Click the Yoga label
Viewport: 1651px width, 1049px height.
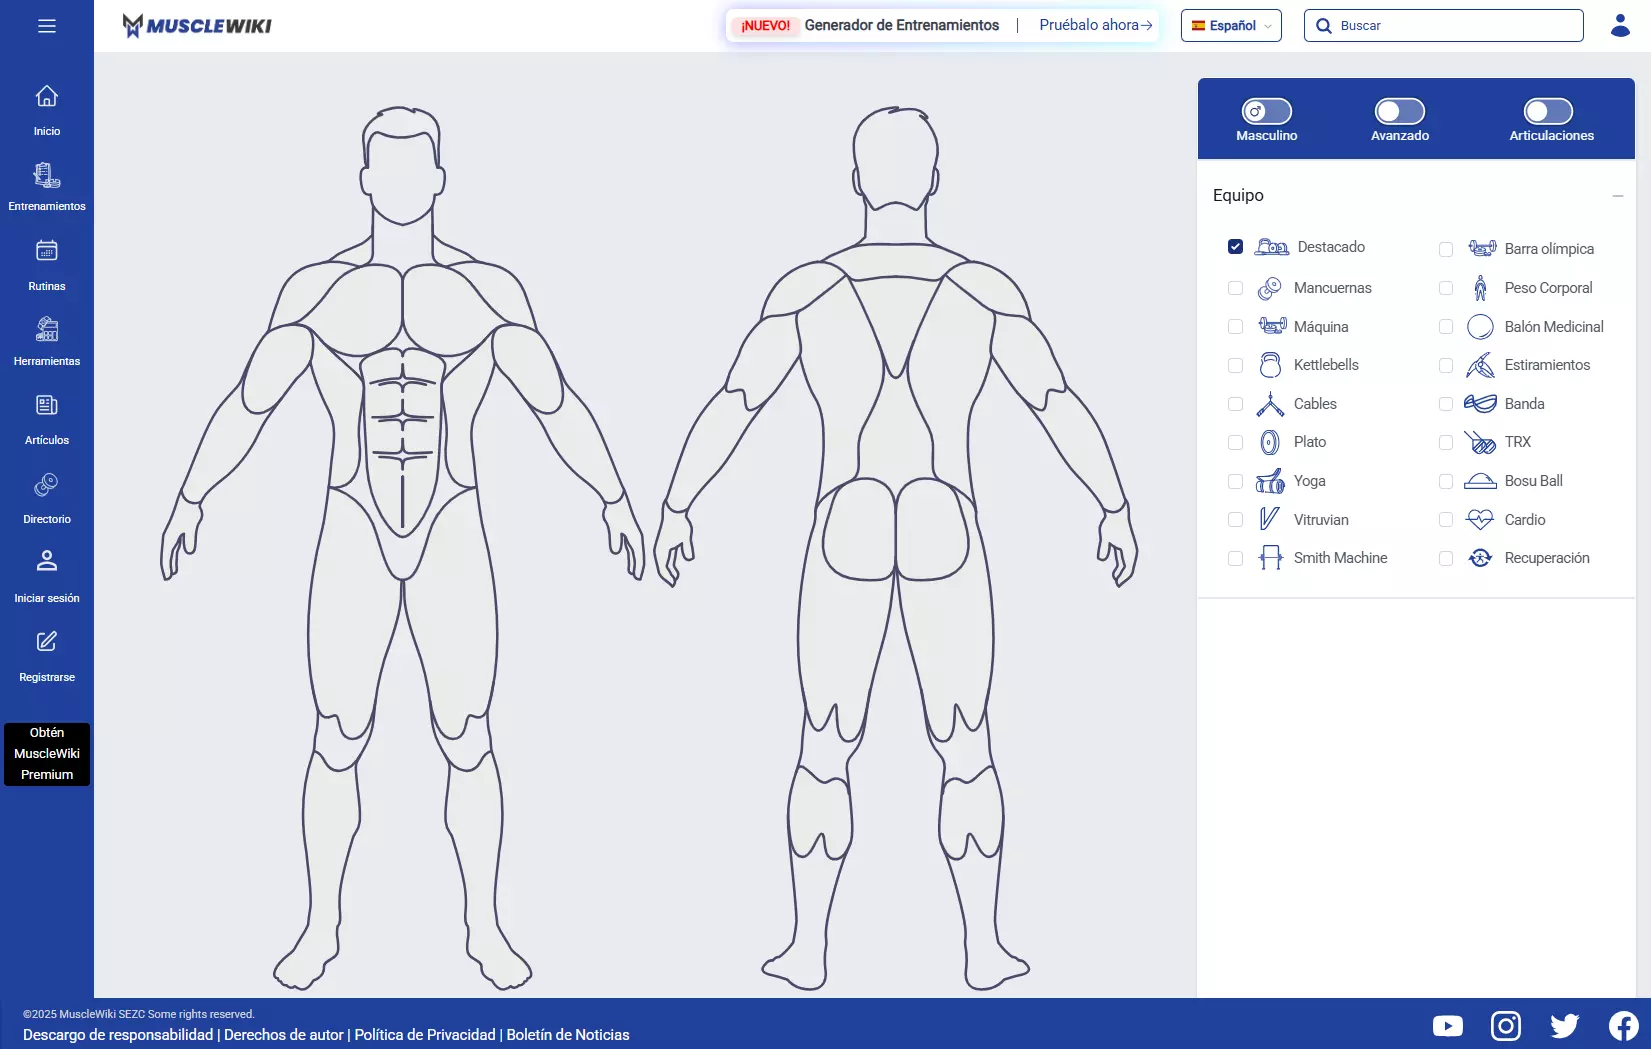point(1309,481)
